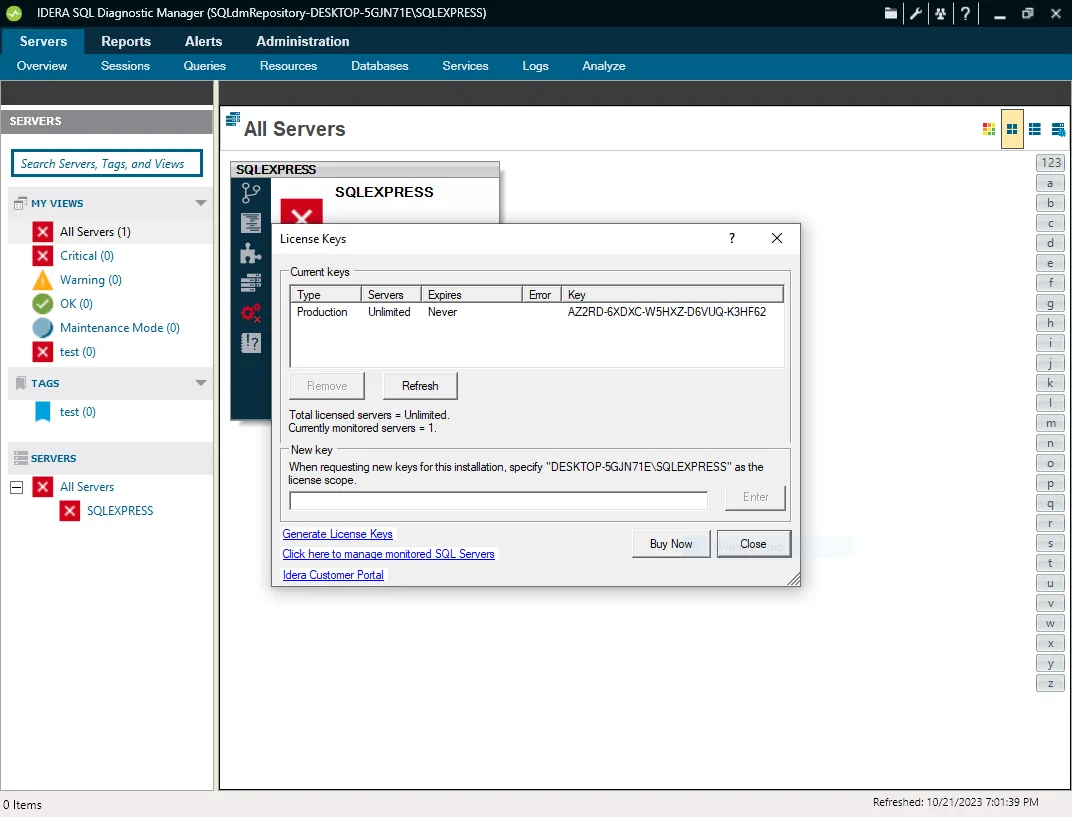This screenshot has width=1072, height=817.
Task: Switch to the colored heatmap view icon
Action: pyautogui.click(x=989, y=129)
